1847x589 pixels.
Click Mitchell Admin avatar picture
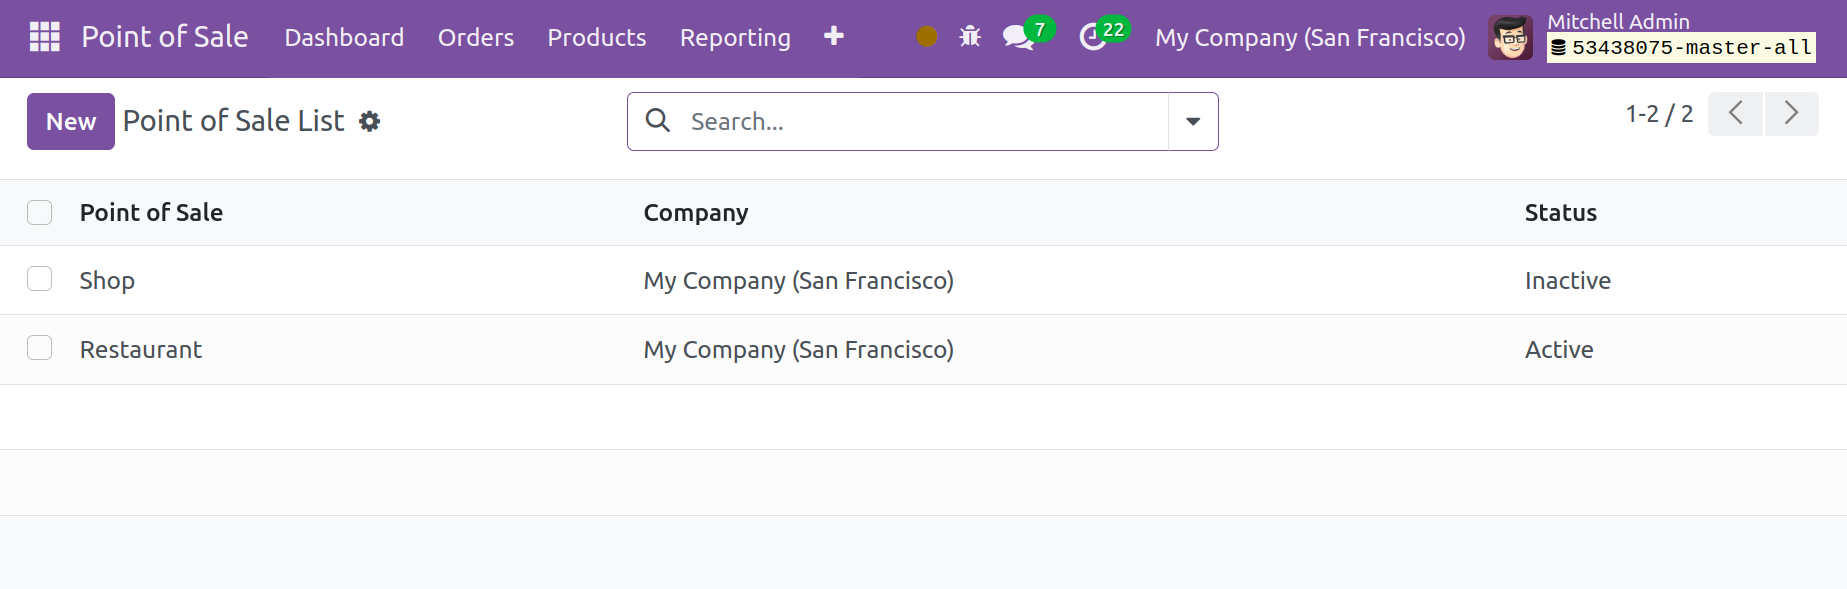(x=1510, y=38)
